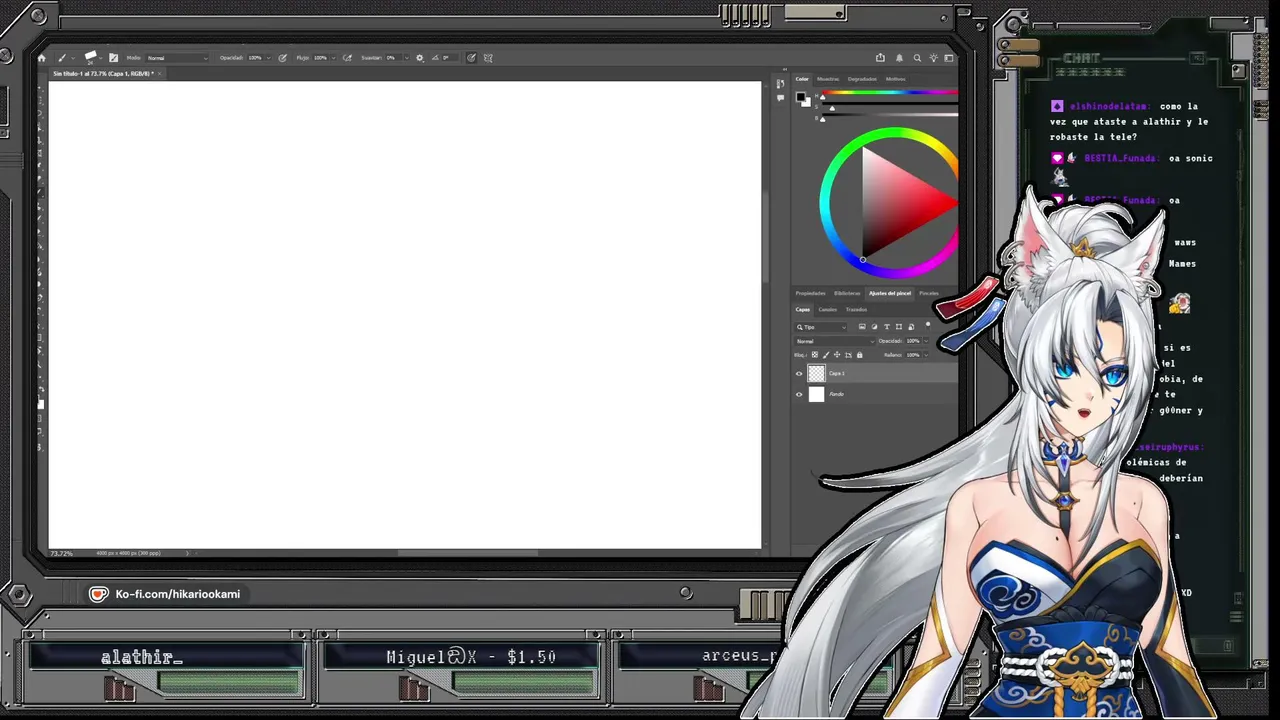Hide the Fondo layer
This screenshot has height=720, width=1280.
(799, 394)
